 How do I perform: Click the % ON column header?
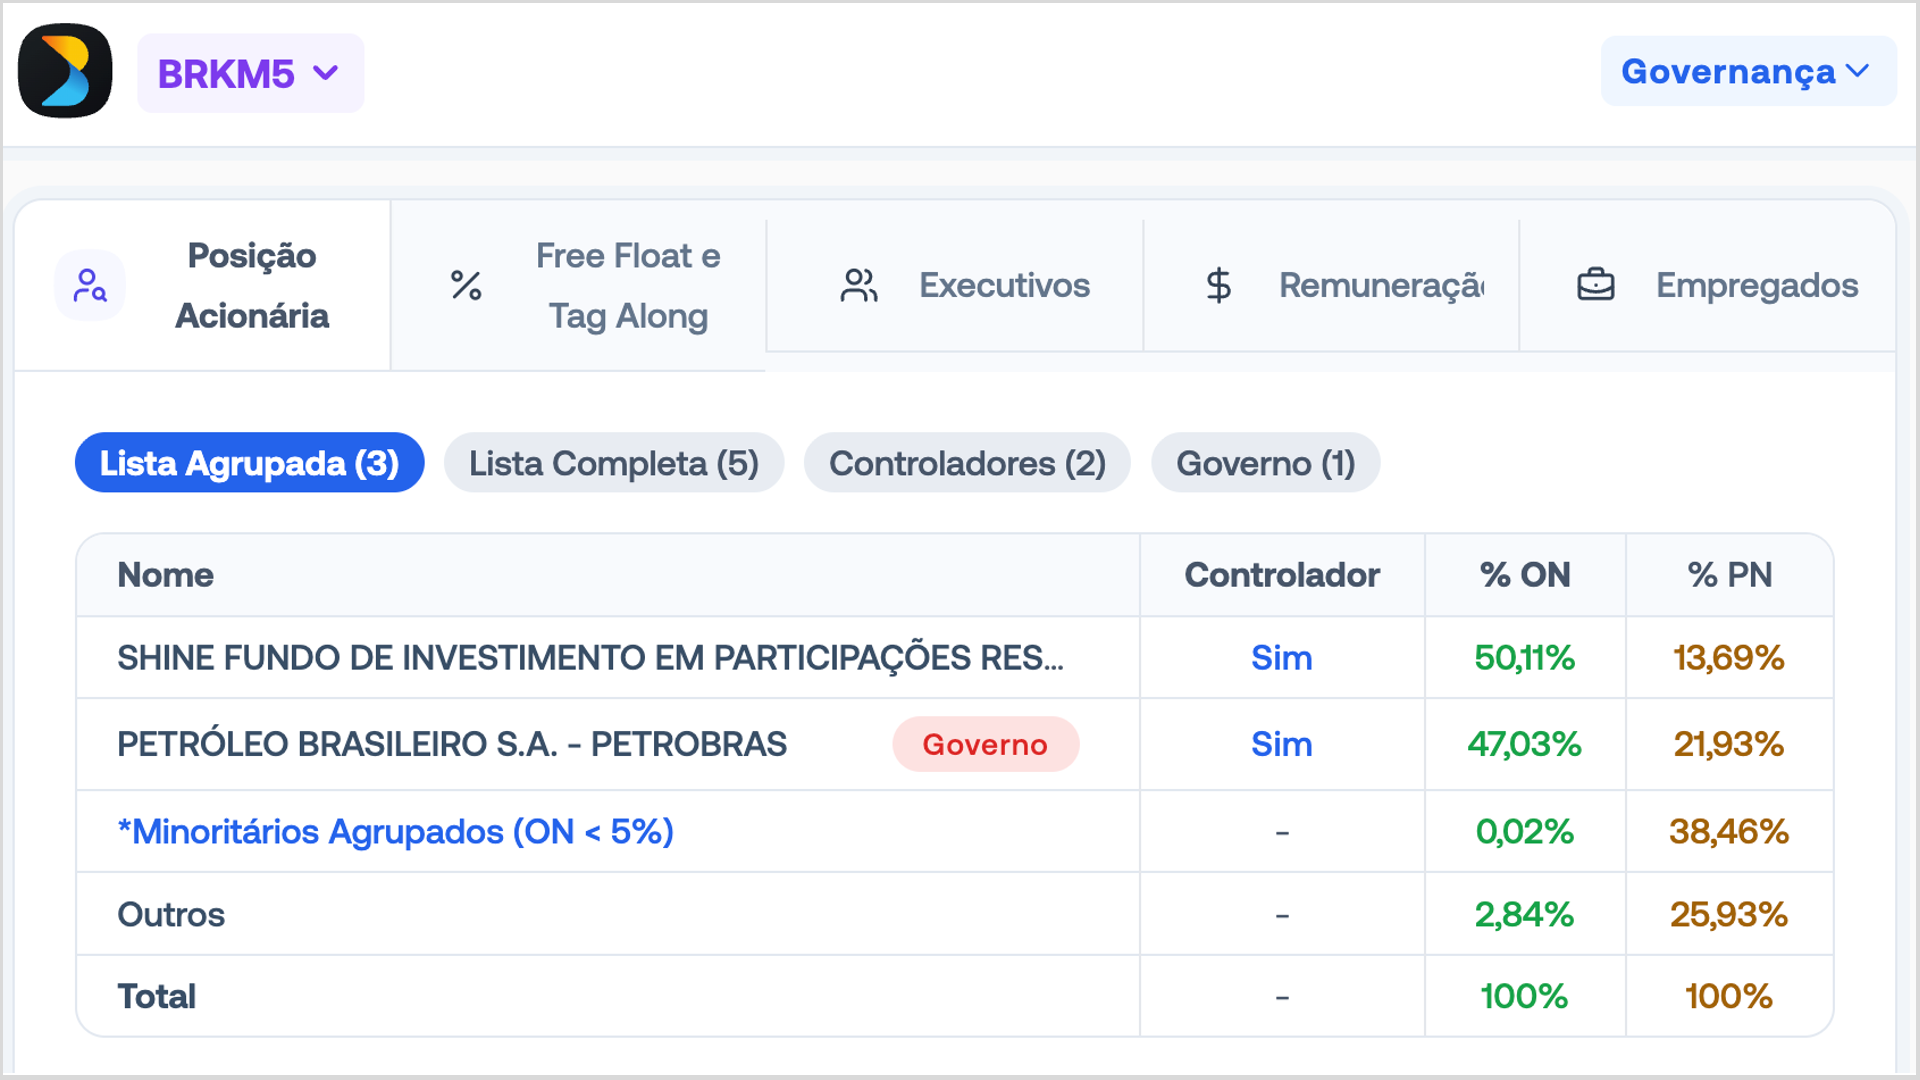pyautogui.click(x=1525, y=575)
